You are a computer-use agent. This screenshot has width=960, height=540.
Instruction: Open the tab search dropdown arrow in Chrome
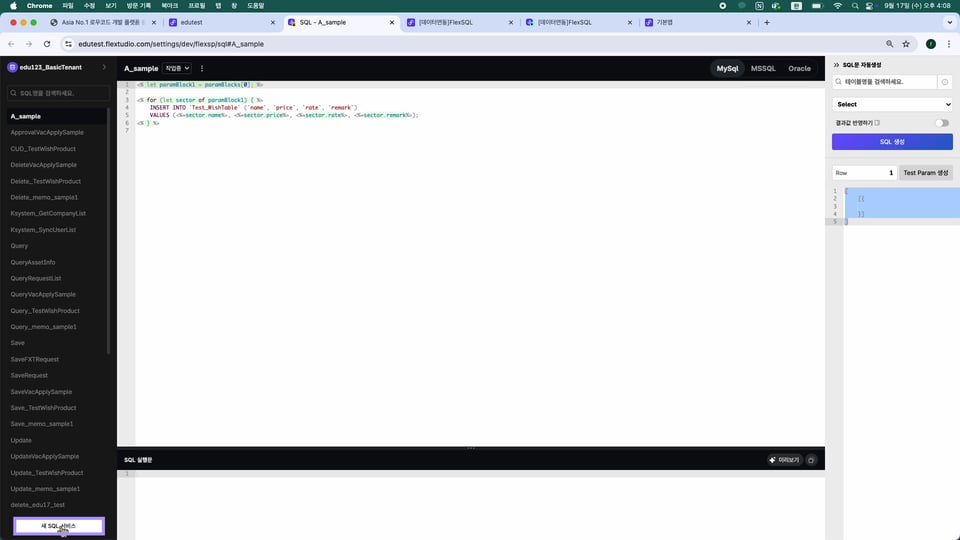(x=950, y=23)
